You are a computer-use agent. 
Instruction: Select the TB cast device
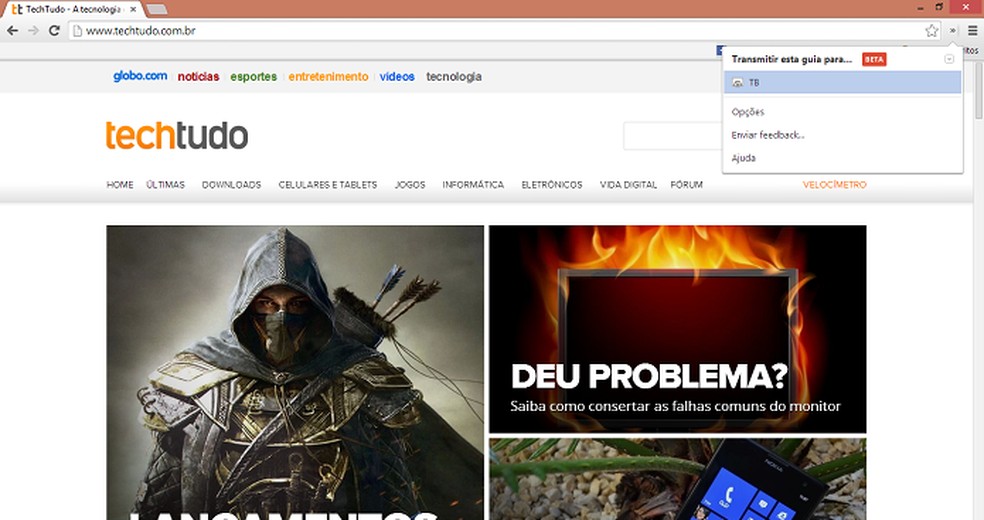tap(842, 82)
